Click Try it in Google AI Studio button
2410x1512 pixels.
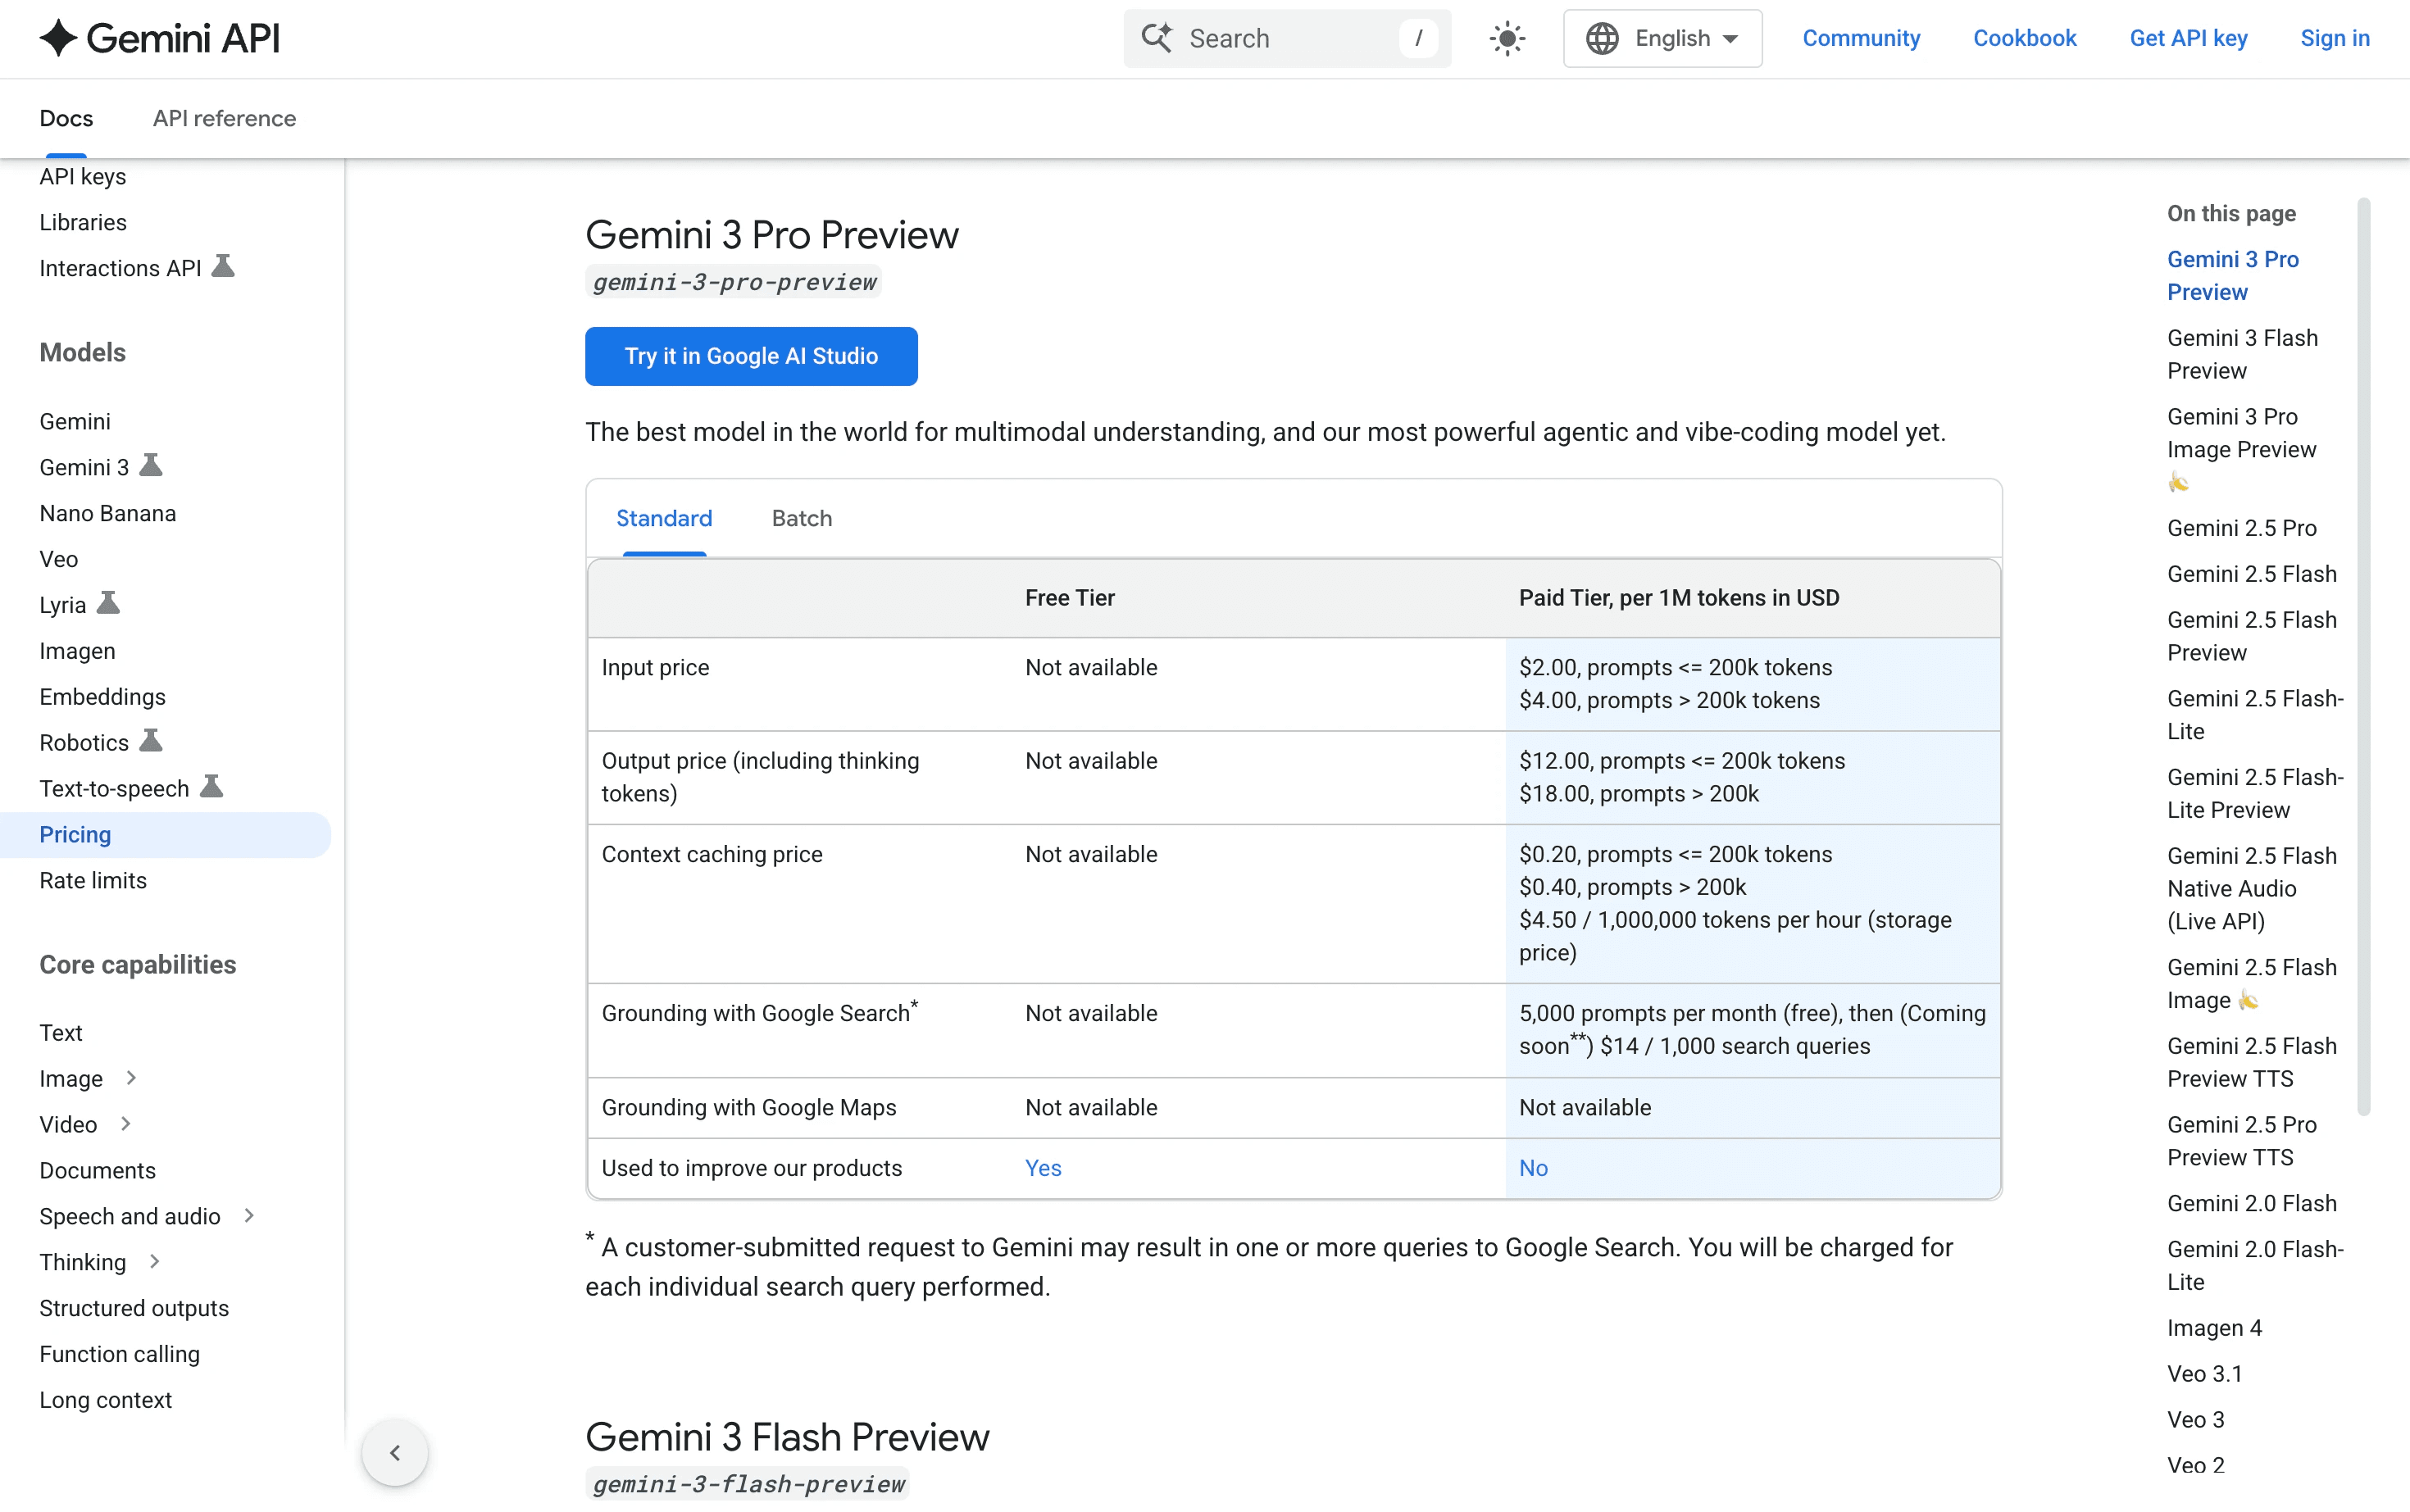pyautogui.click(x=751, y=356)
